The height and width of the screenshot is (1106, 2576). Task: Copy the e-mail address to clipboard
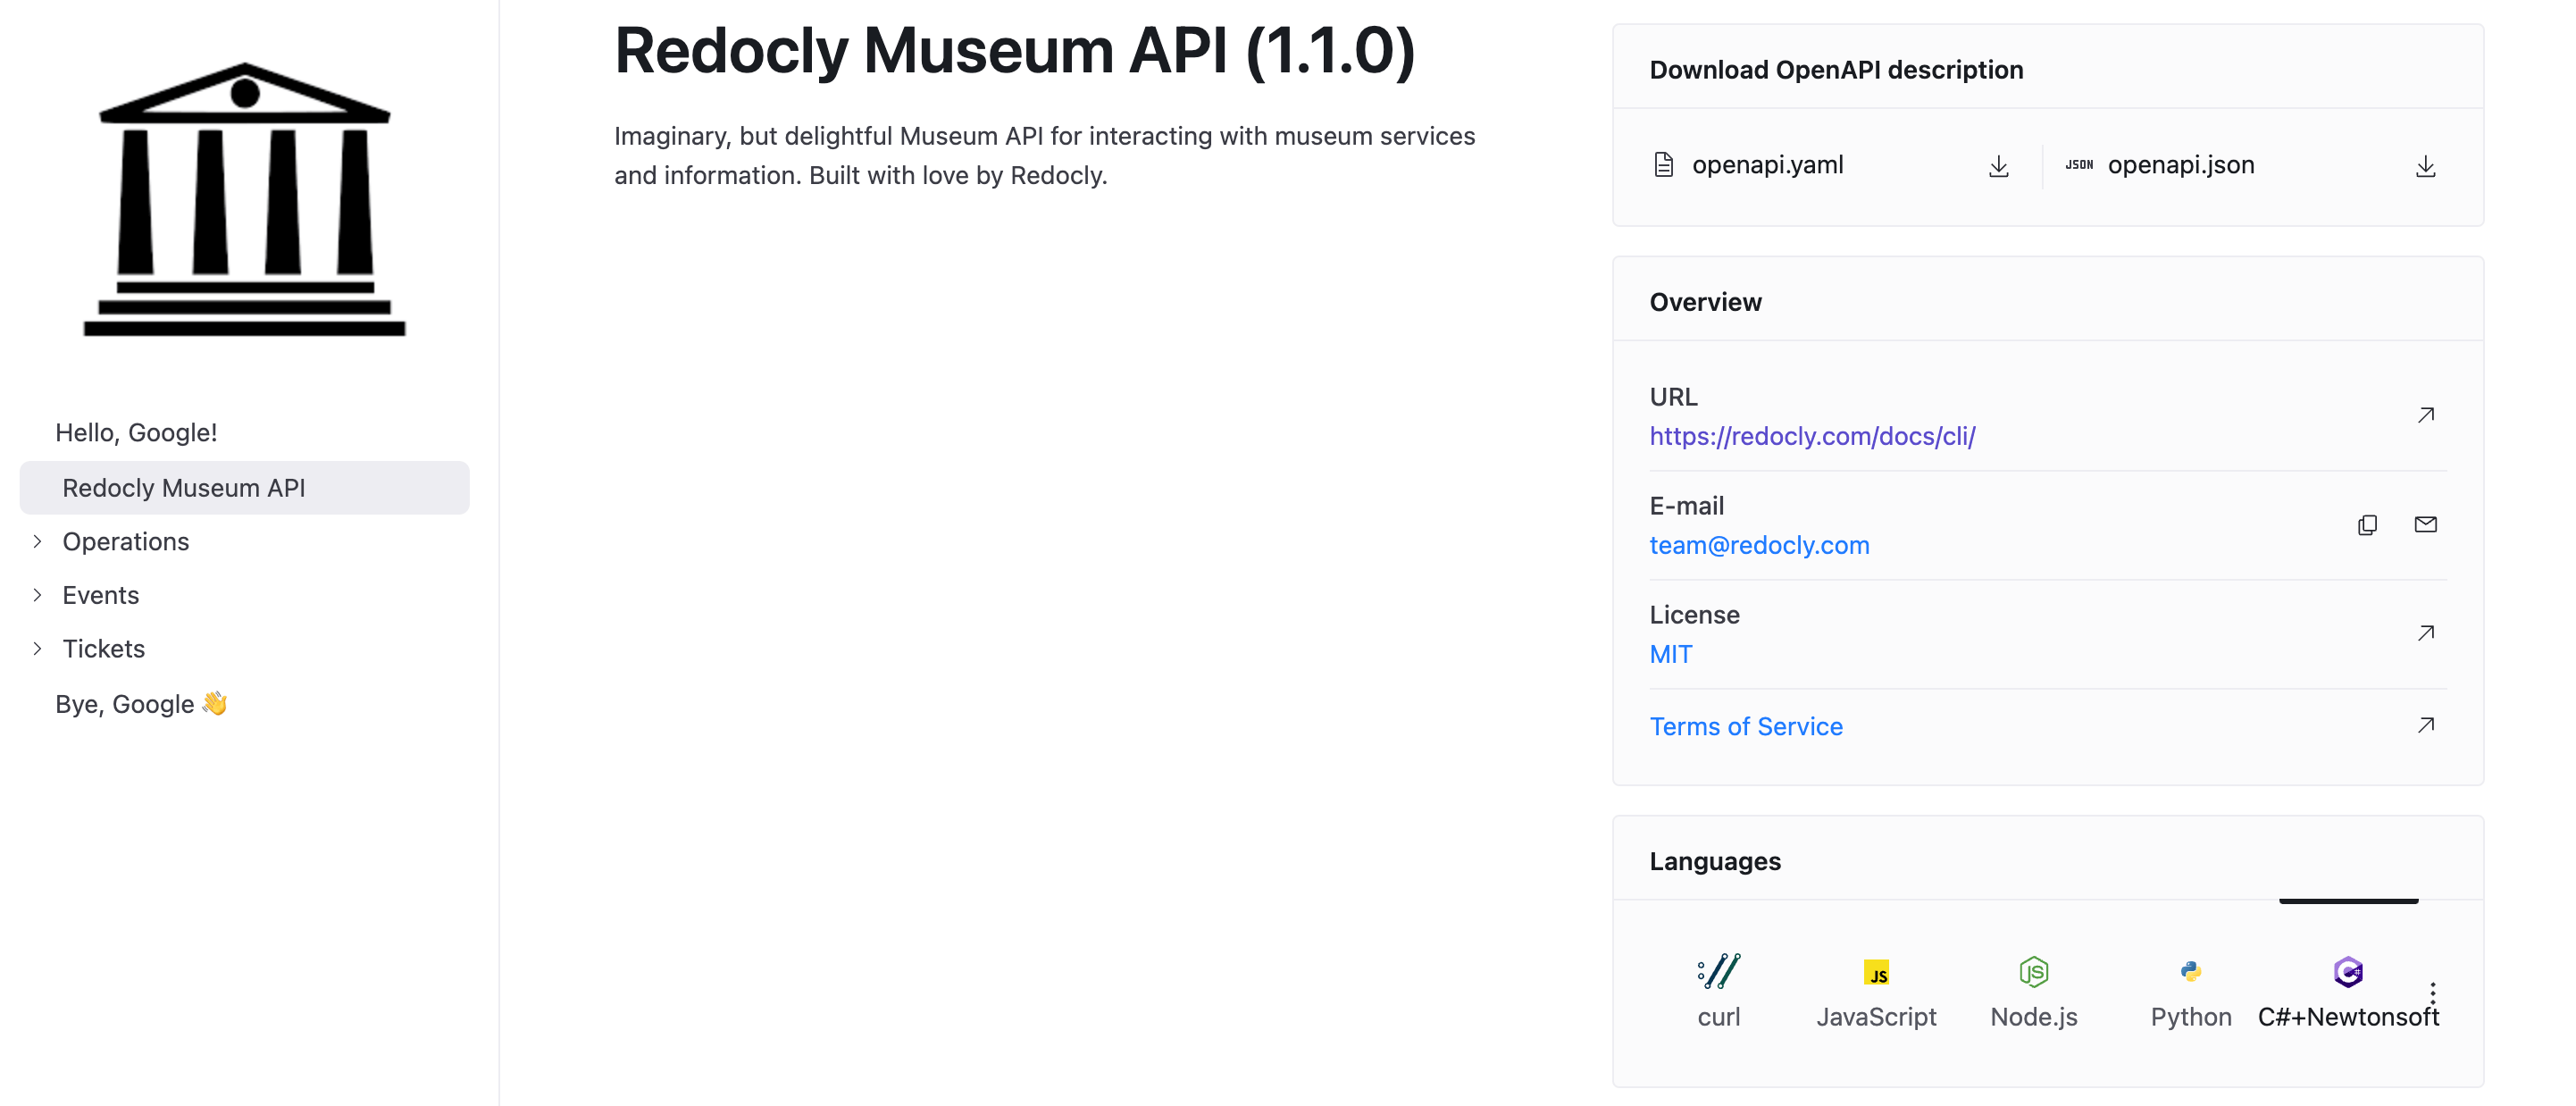pos(2367,525)
